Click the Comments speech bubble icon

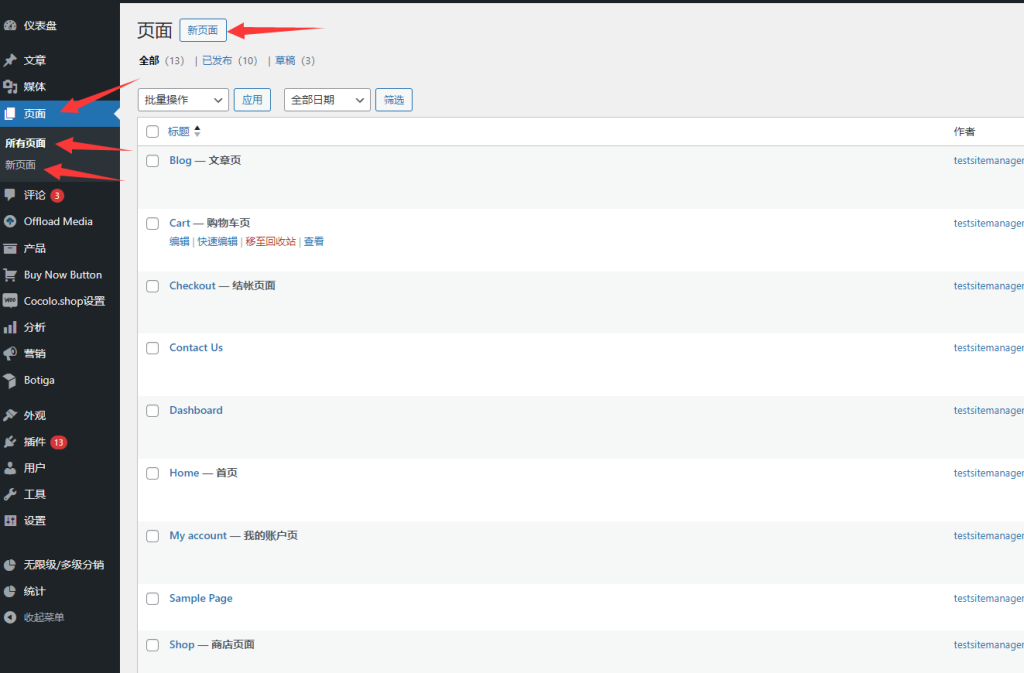(10, 194)
